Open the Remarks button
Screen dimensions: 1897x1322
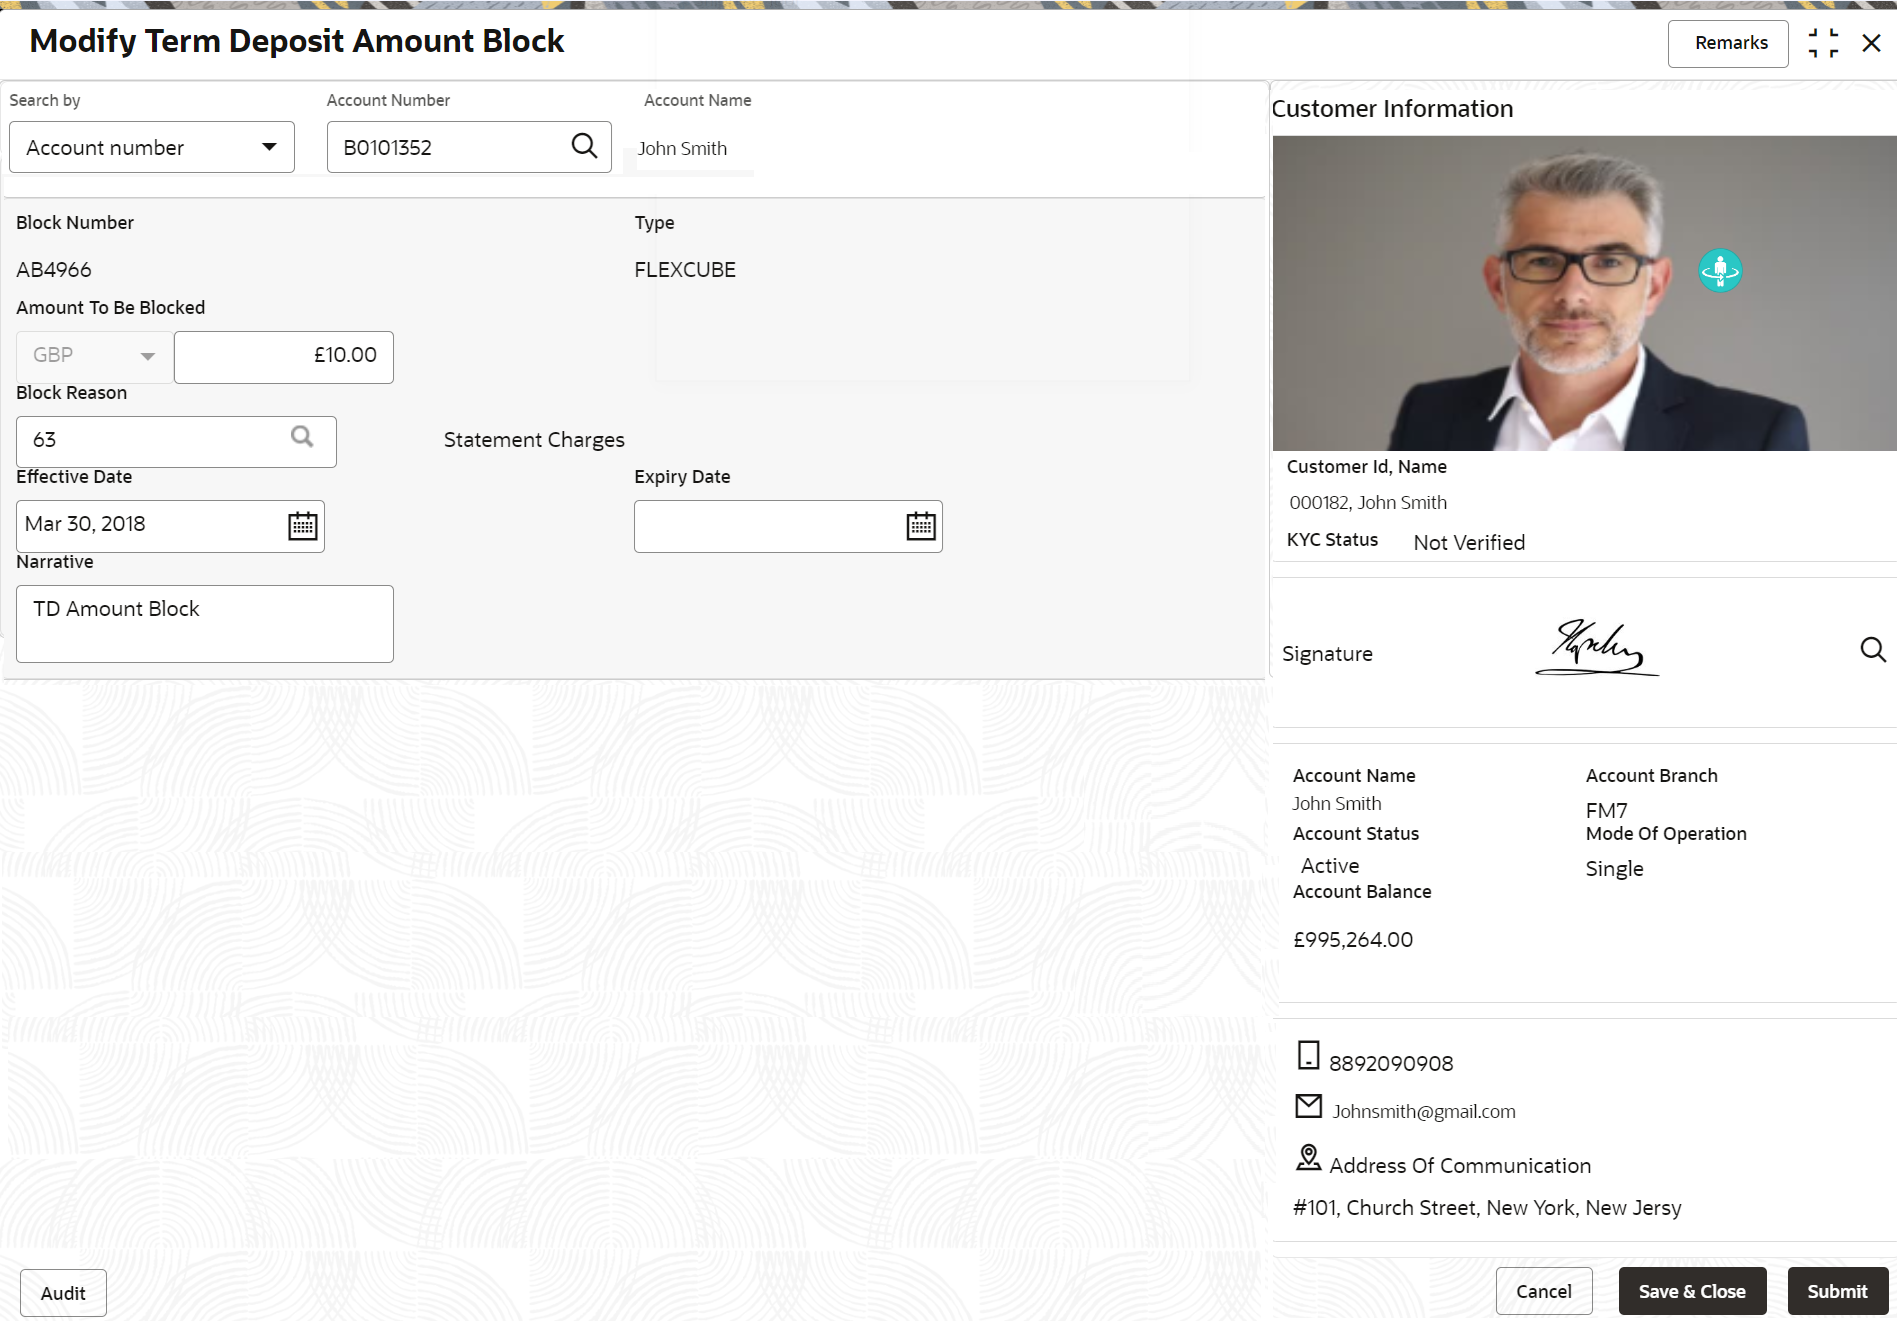click(x=1728, y=43)
